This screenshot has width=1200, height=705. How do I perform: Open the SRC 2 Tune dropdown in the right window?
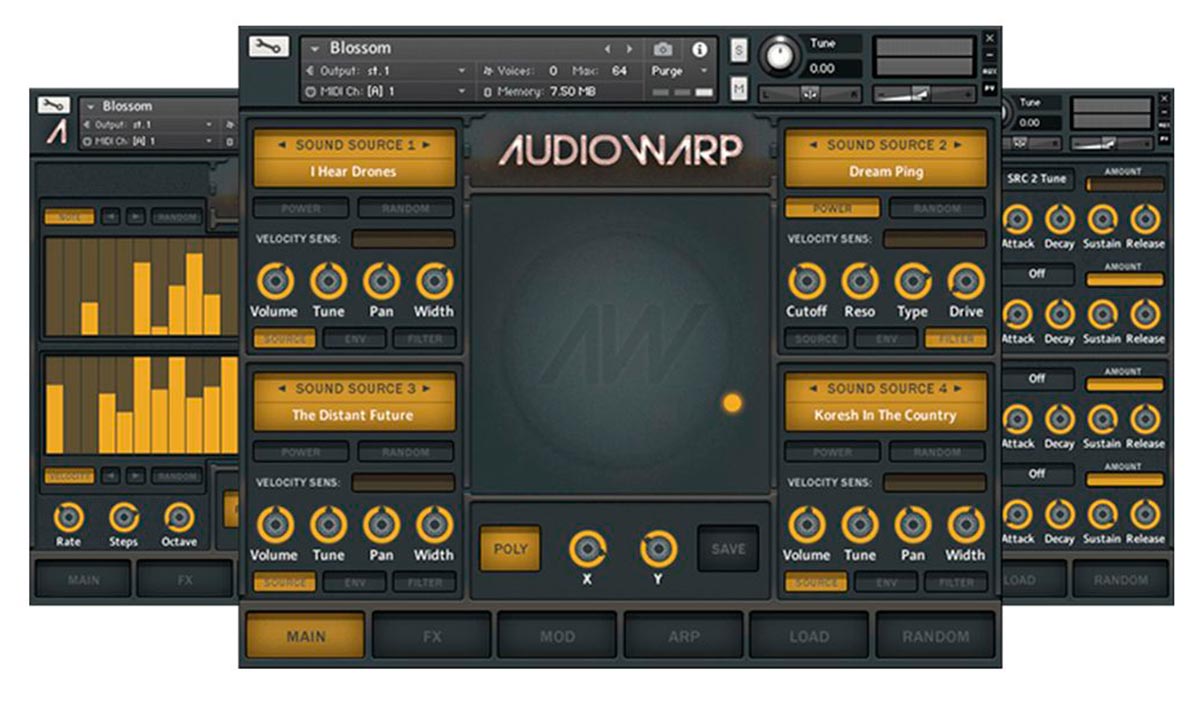click(x=1037, y=179)
